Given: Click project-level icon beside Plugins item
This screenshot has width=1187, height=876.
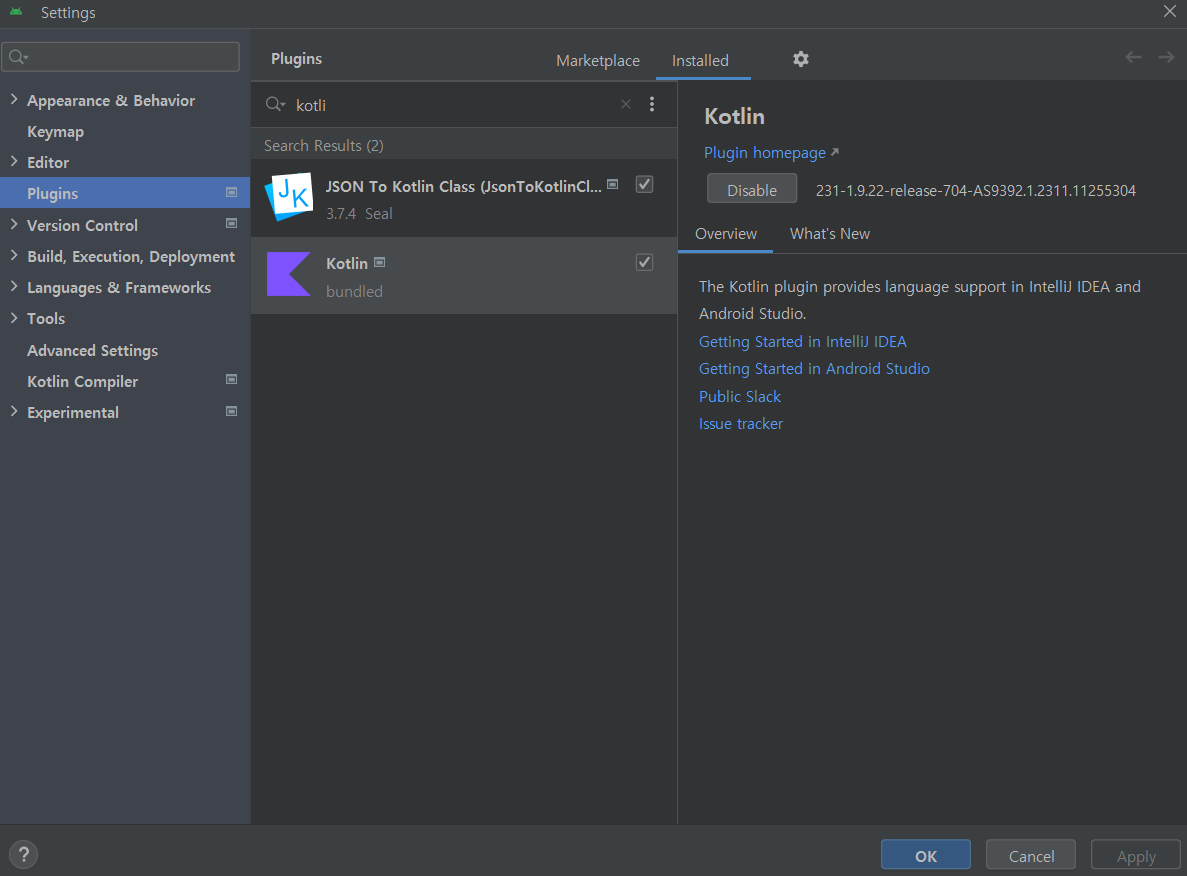Looking at the screenshot, I should pos(232,192).
